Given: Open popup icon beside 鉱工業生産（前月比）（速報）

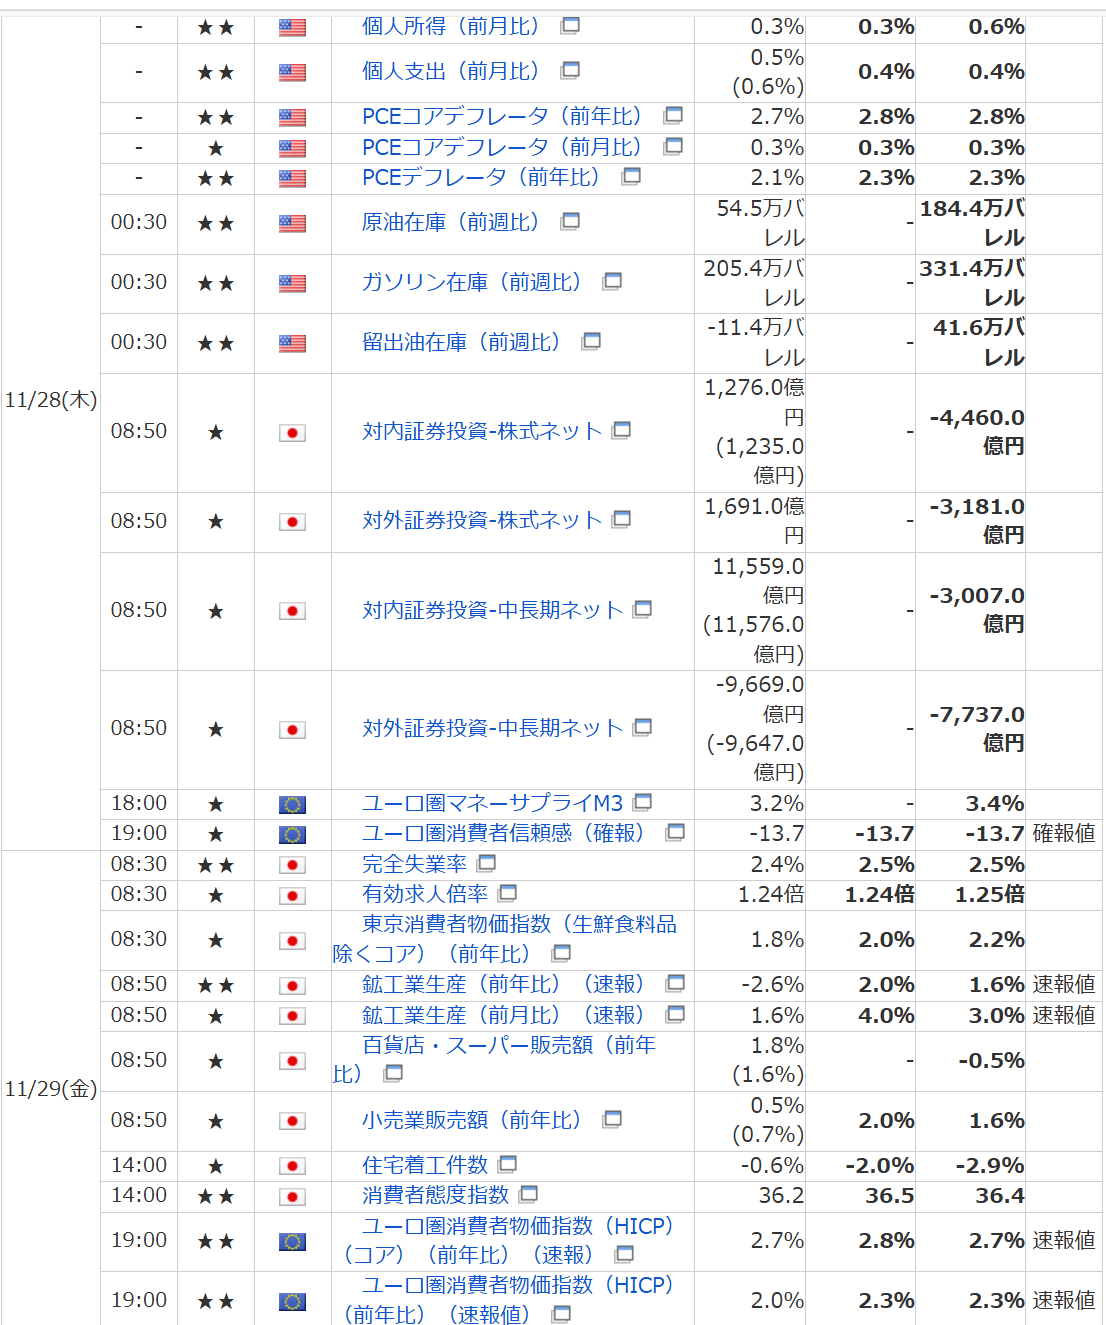Looking at the screenshot, I should coord(675,1014).
